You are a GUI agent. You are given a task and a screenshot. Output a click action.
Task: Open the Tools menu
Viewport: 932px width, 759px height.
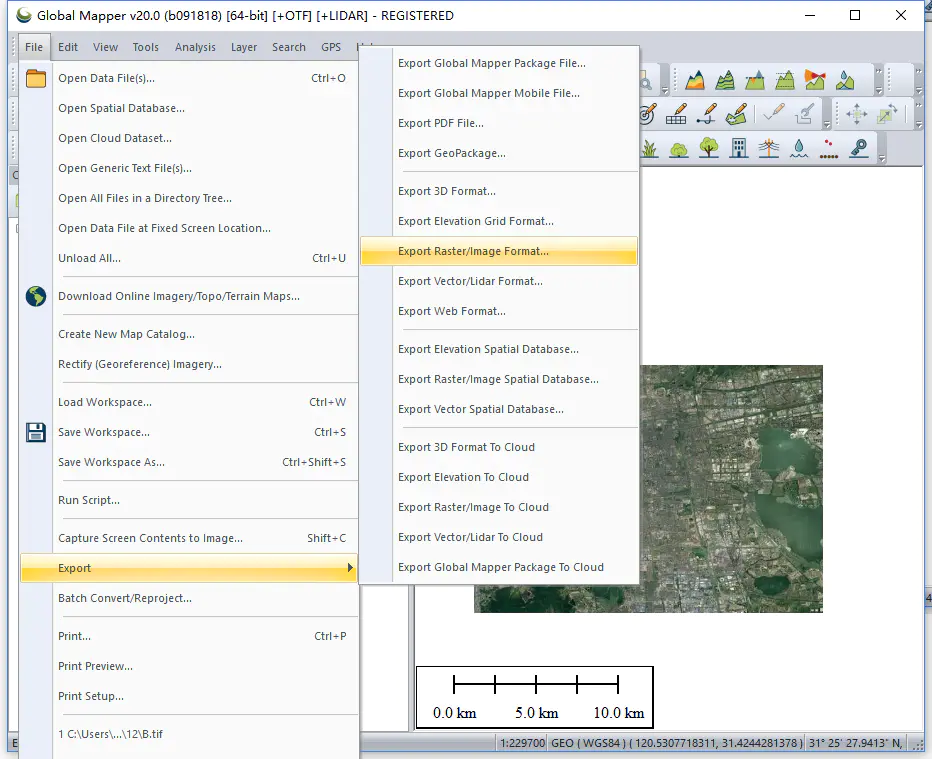[x=146, y=47]
